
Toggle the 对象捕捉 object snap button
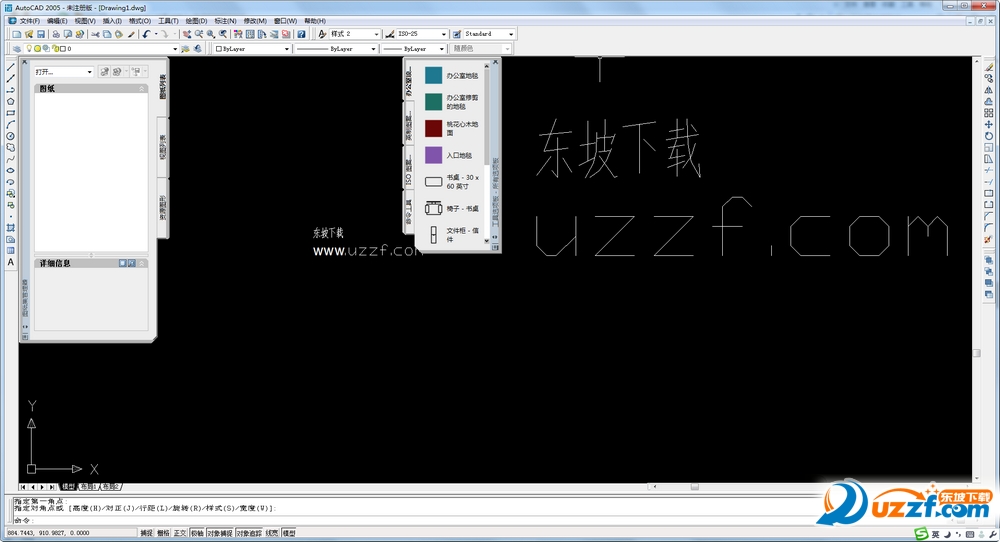220,533
